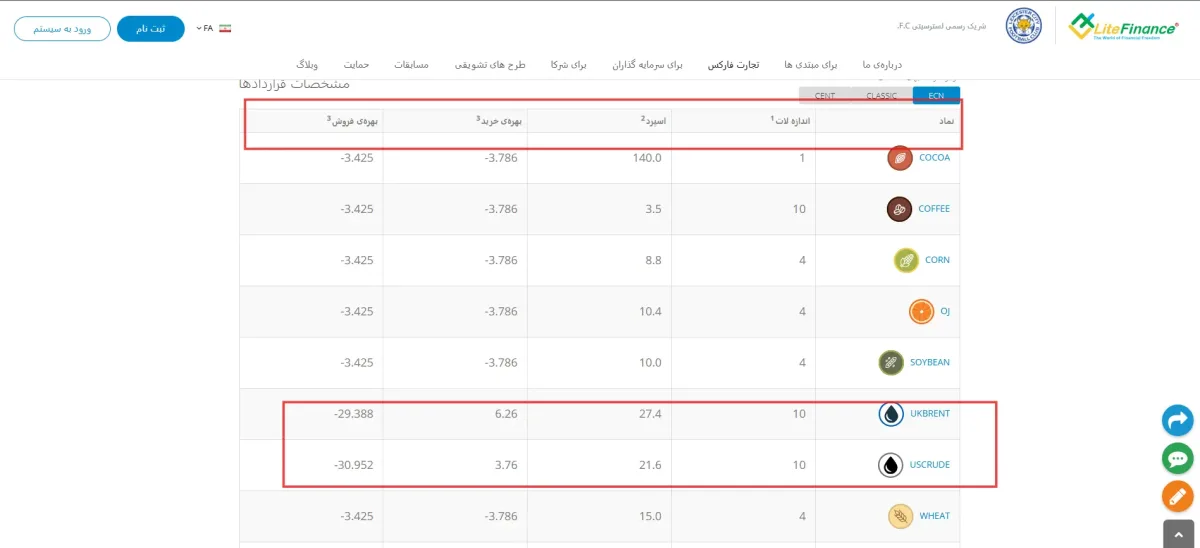Click the LiteFinance logo
This screenshot has height=548, width=1200.
[1123, 25]
